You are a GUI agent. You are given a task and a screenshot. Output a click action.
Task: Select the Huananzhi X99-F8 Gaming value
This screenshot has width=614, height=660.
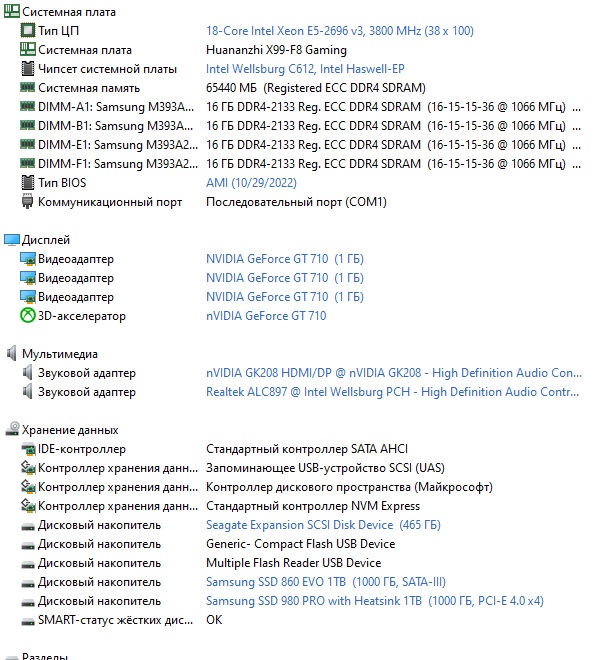pyautogui.click(x=276, y=50)
